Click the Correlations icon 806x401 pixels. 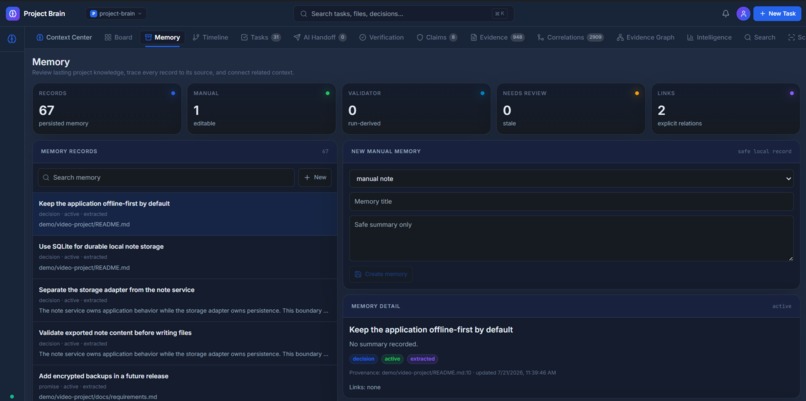(540, 38)
